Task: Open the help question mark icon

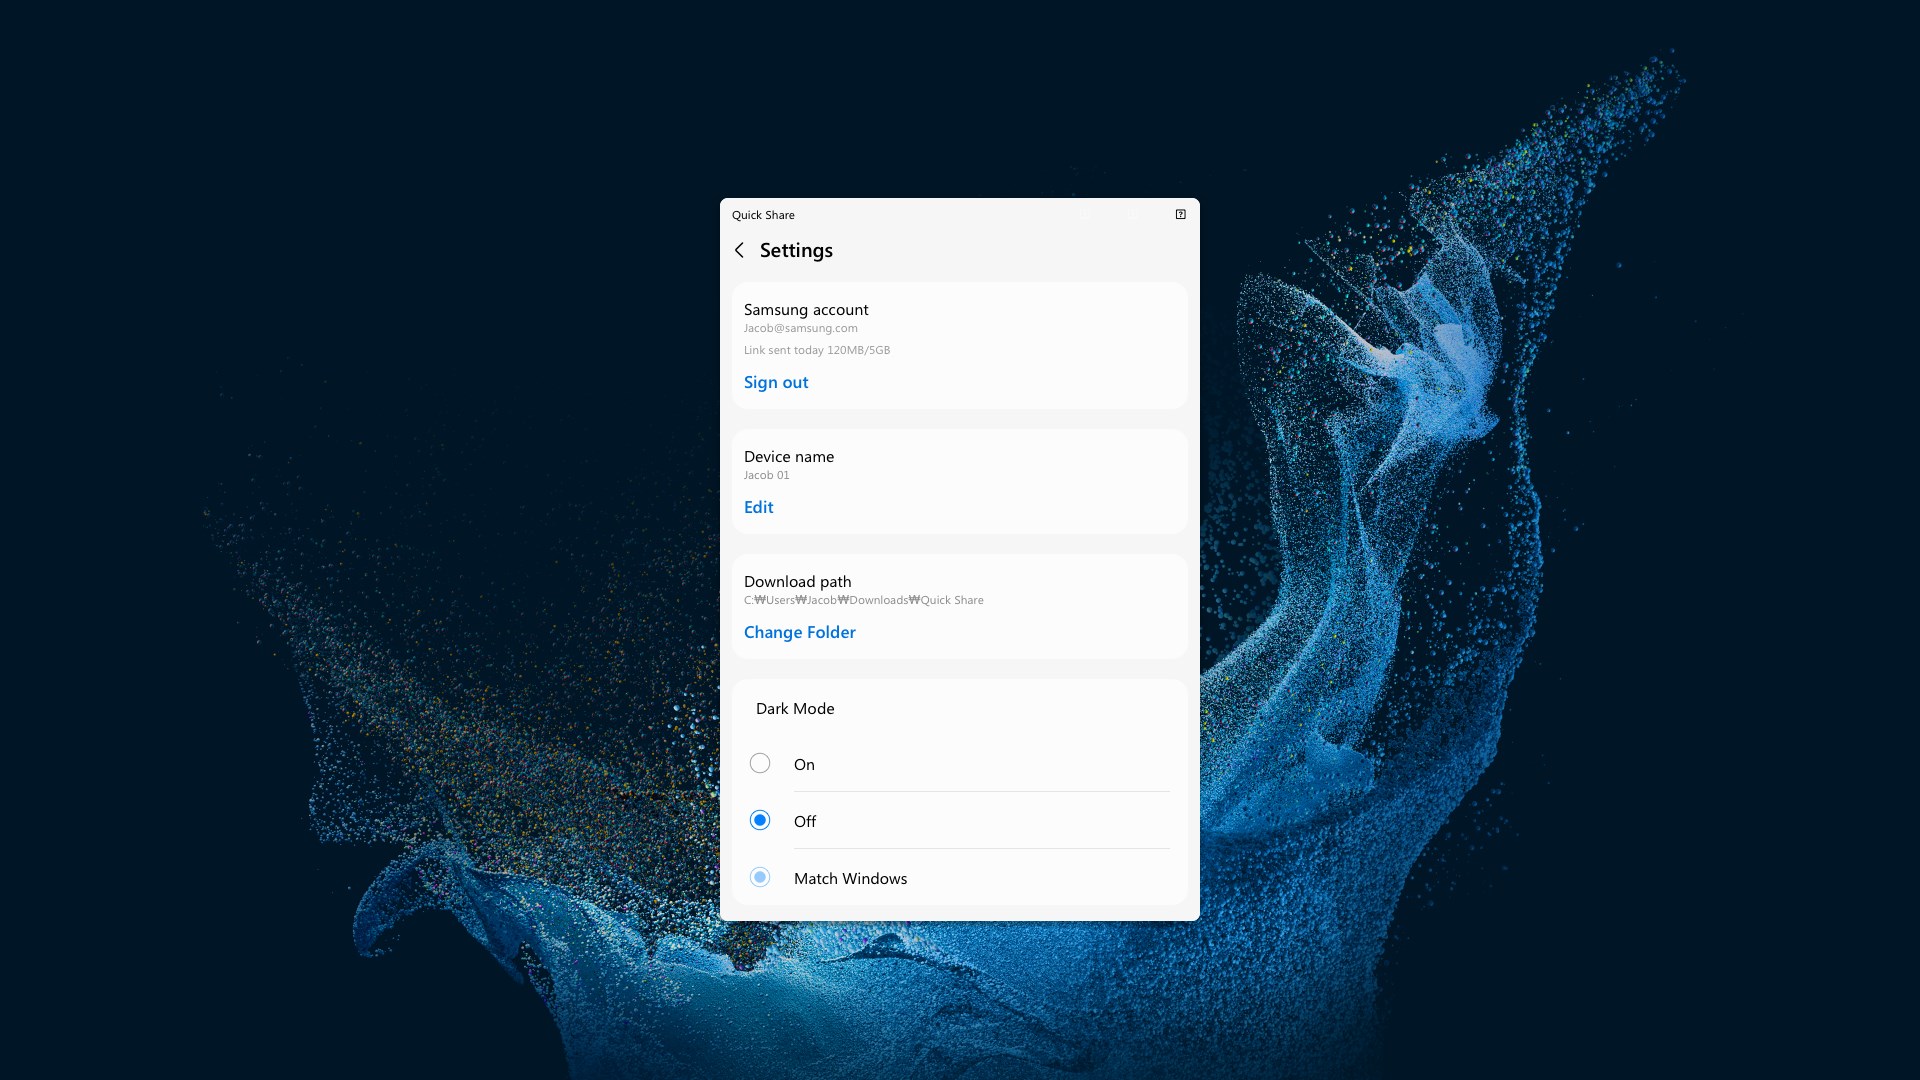Action: click(x=1180, y=214)
